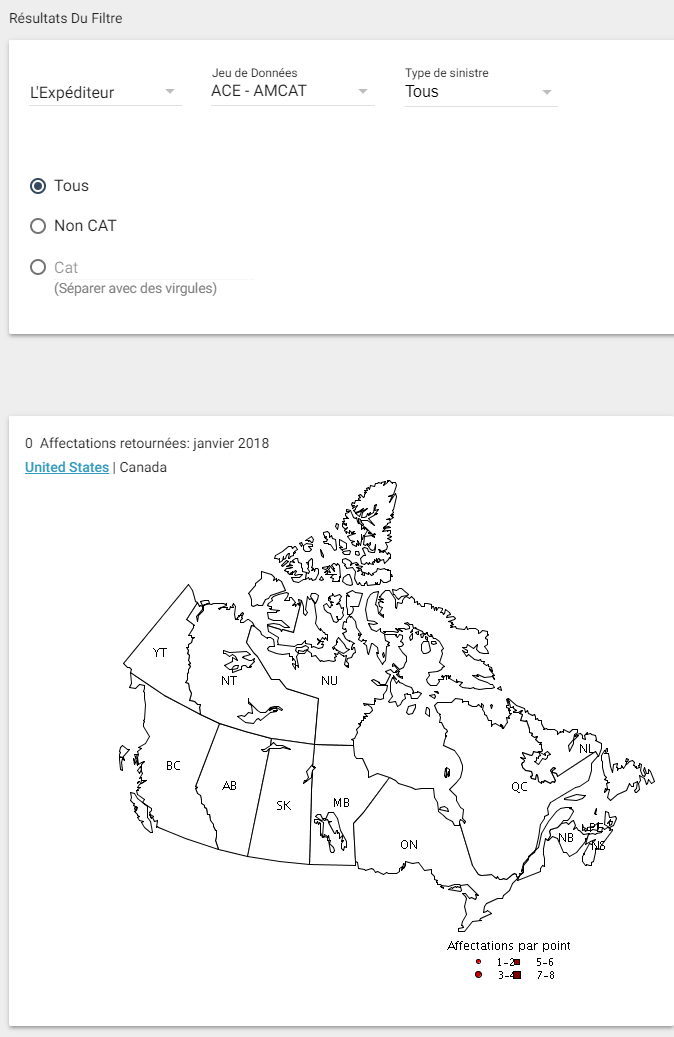Click the Type de sinistre dropdown arrow
The height and width of the screenshot is (1037, 674).
pos(546,92)
